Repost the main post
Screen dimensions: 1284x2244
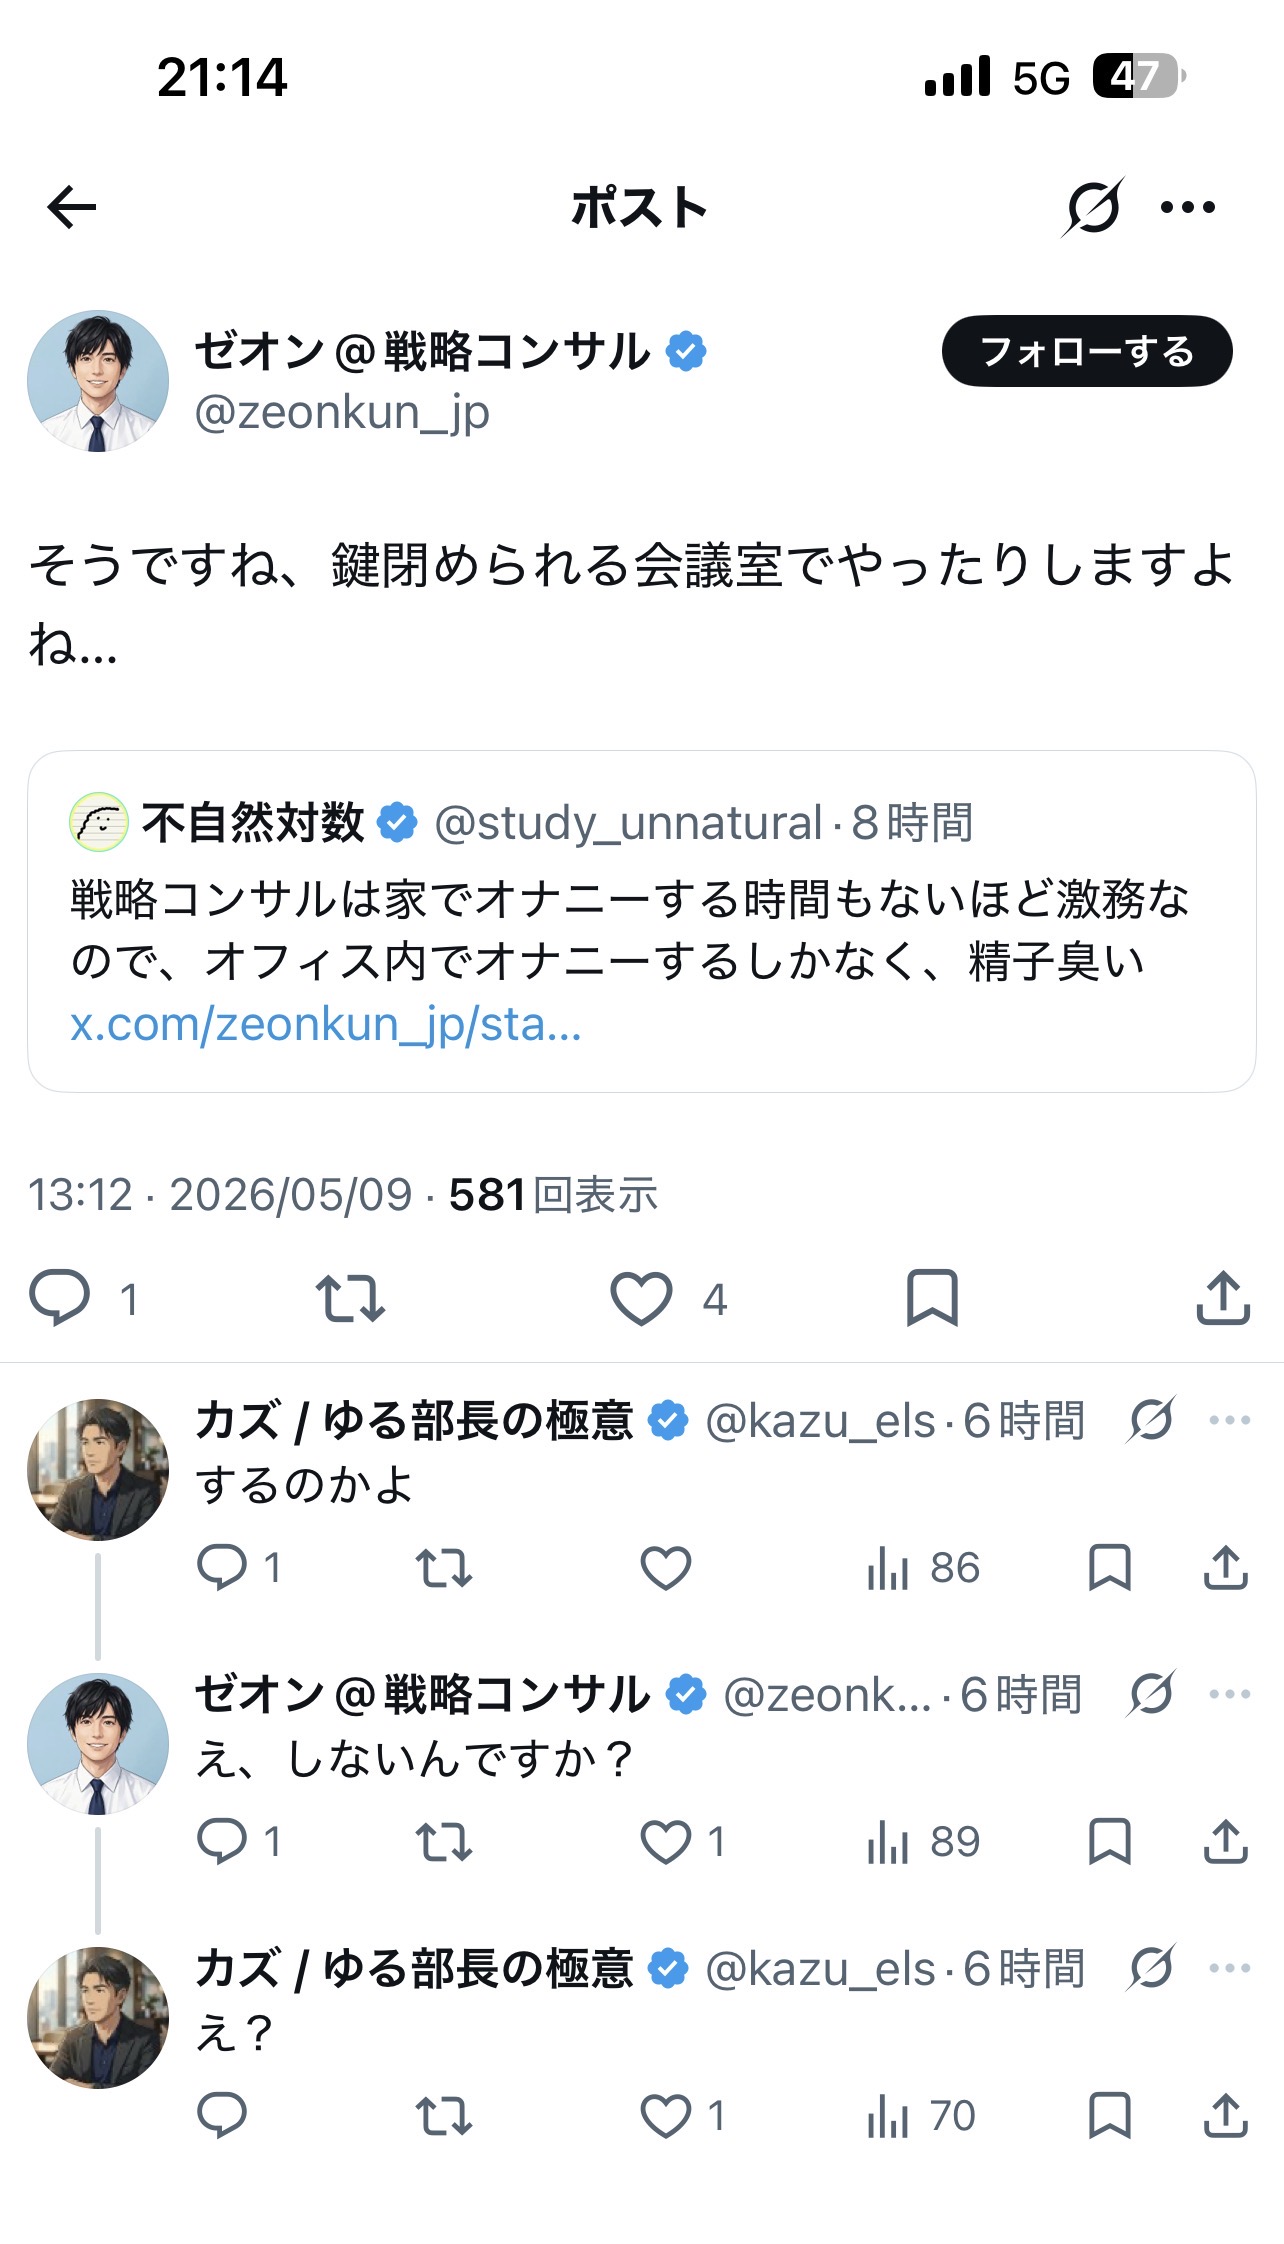pos(350,1298)
